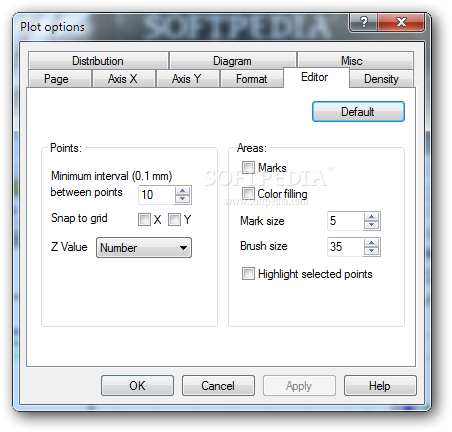Enable Snap to grid X checkbox
This screenshot has height=432, width=452.
coord(144,220)
